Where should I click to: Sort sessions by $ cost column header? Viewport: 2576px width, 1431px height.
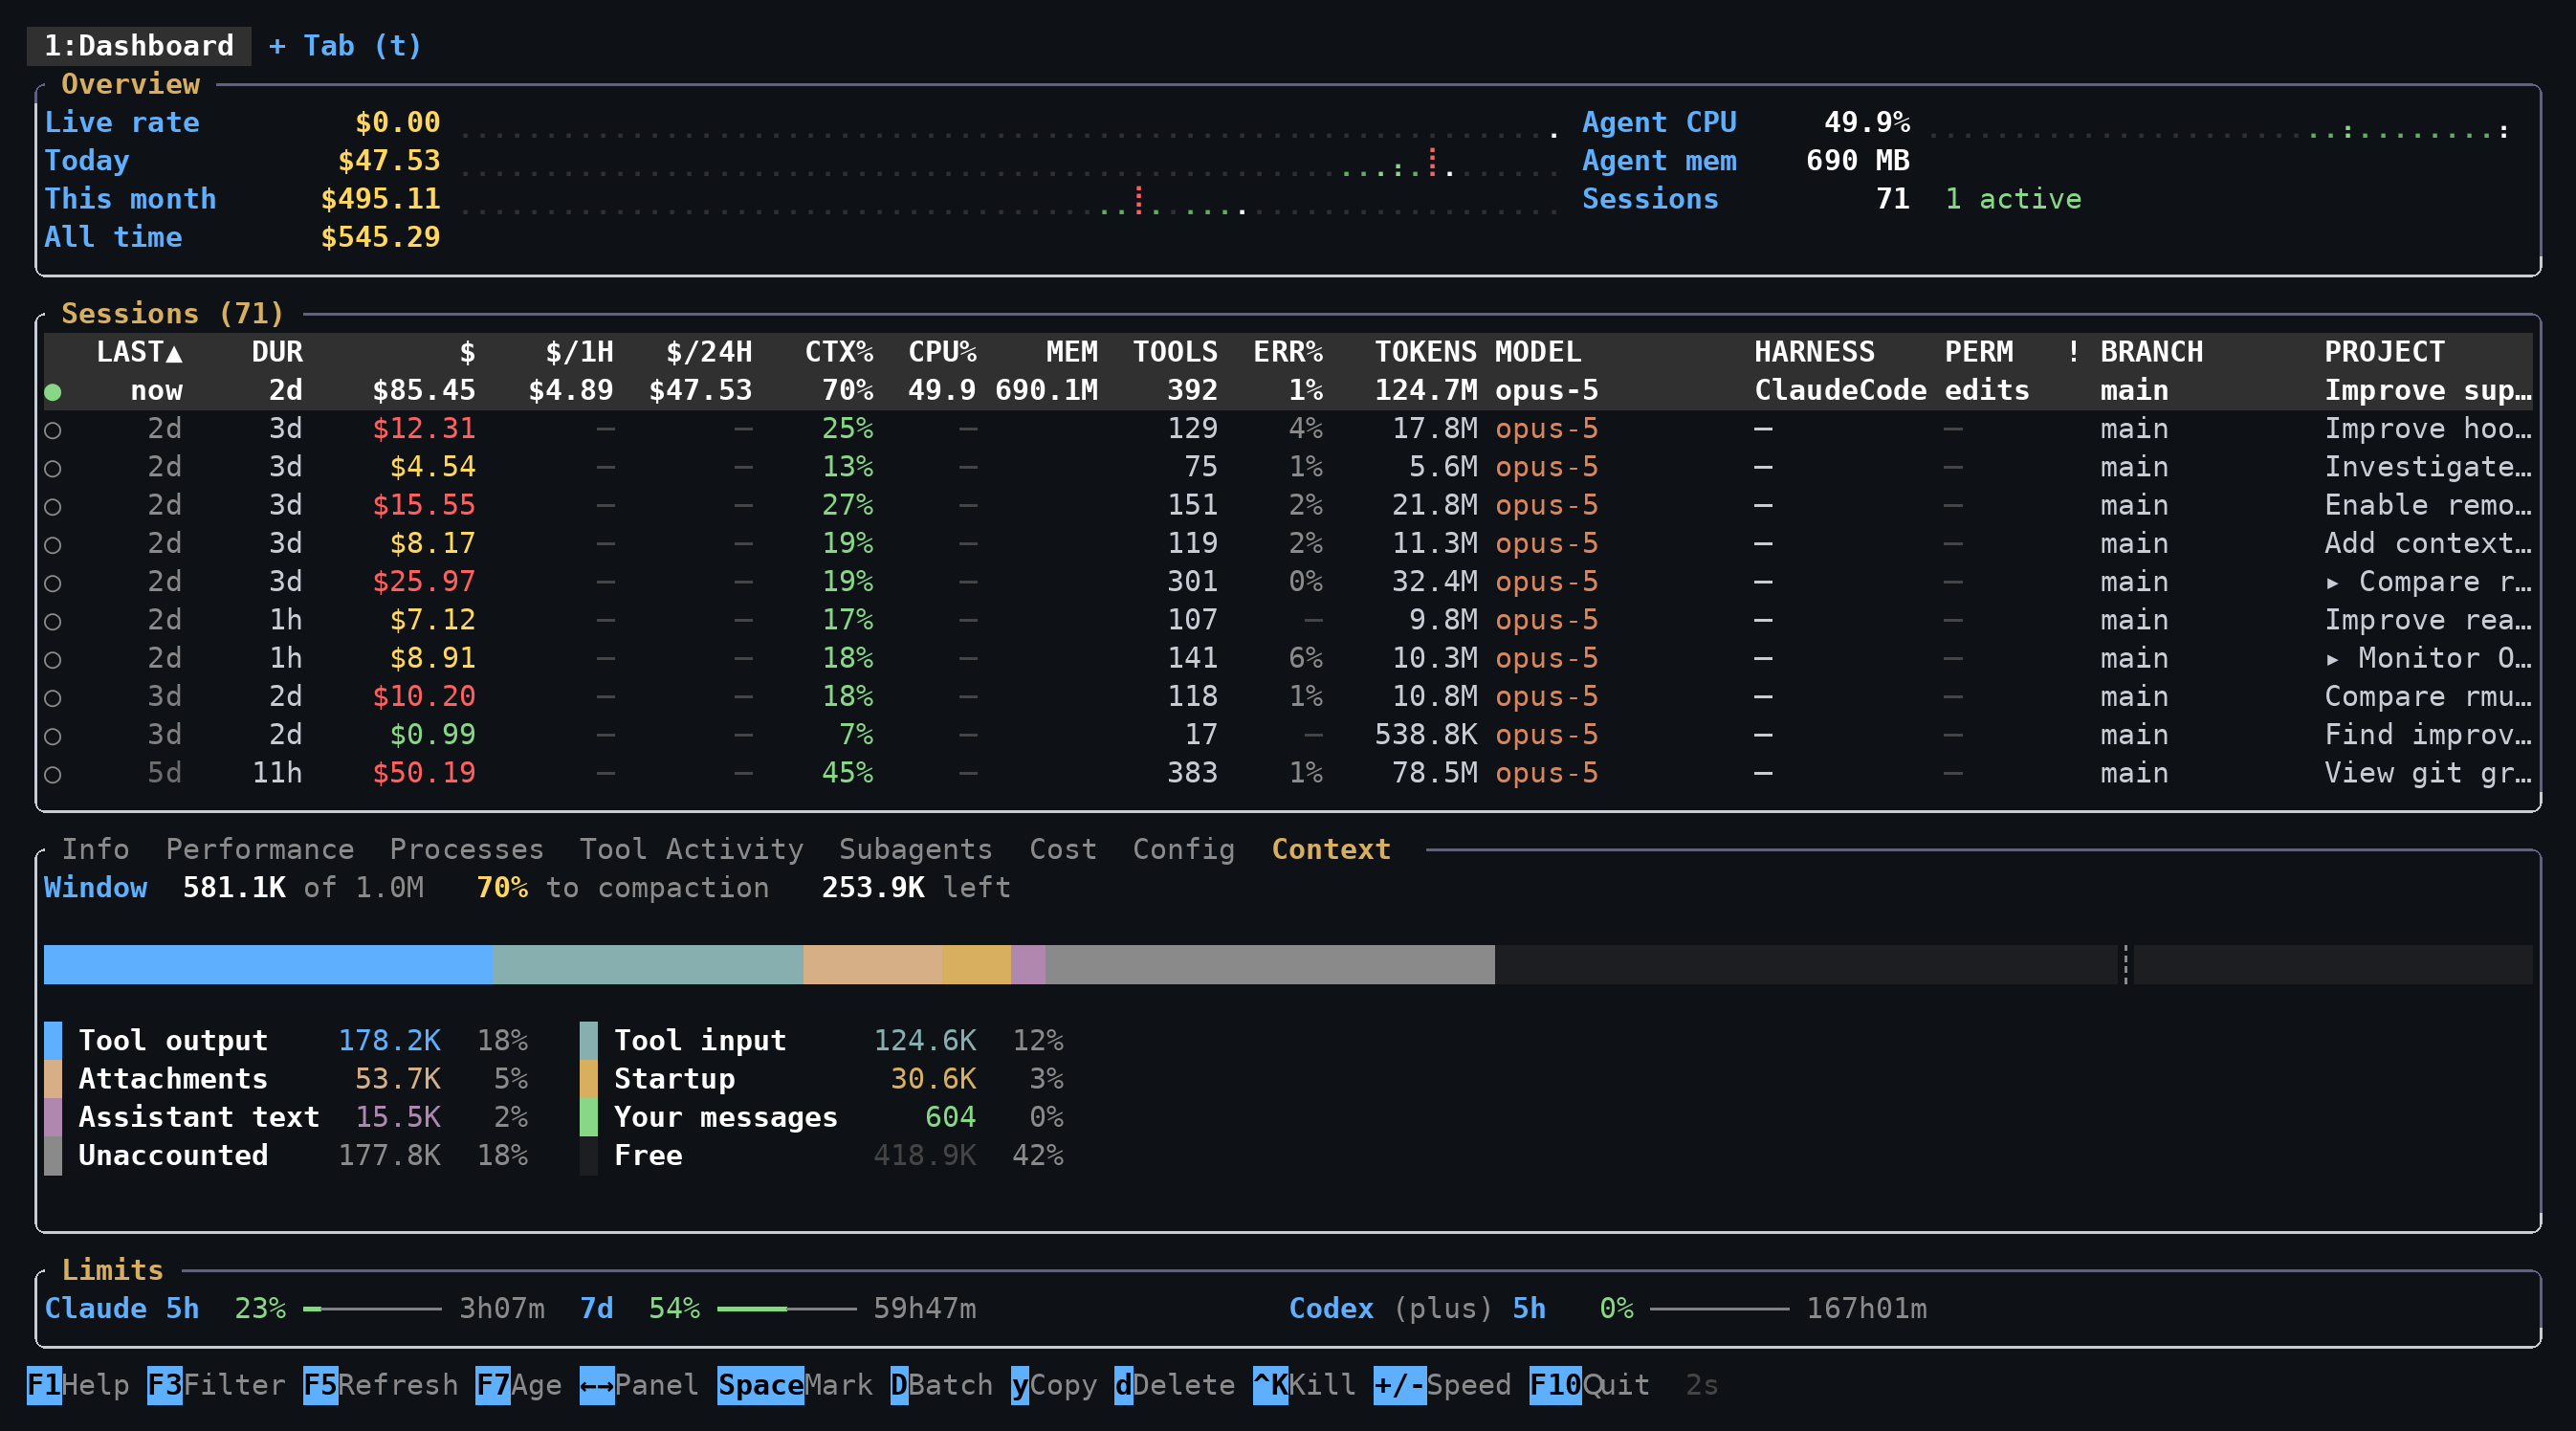pos(467,352)
